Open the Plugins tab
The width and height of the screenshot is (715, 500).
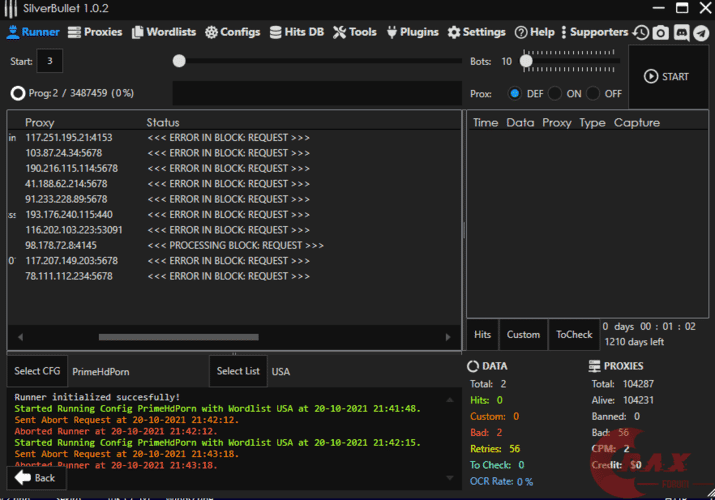click(412, 32)
